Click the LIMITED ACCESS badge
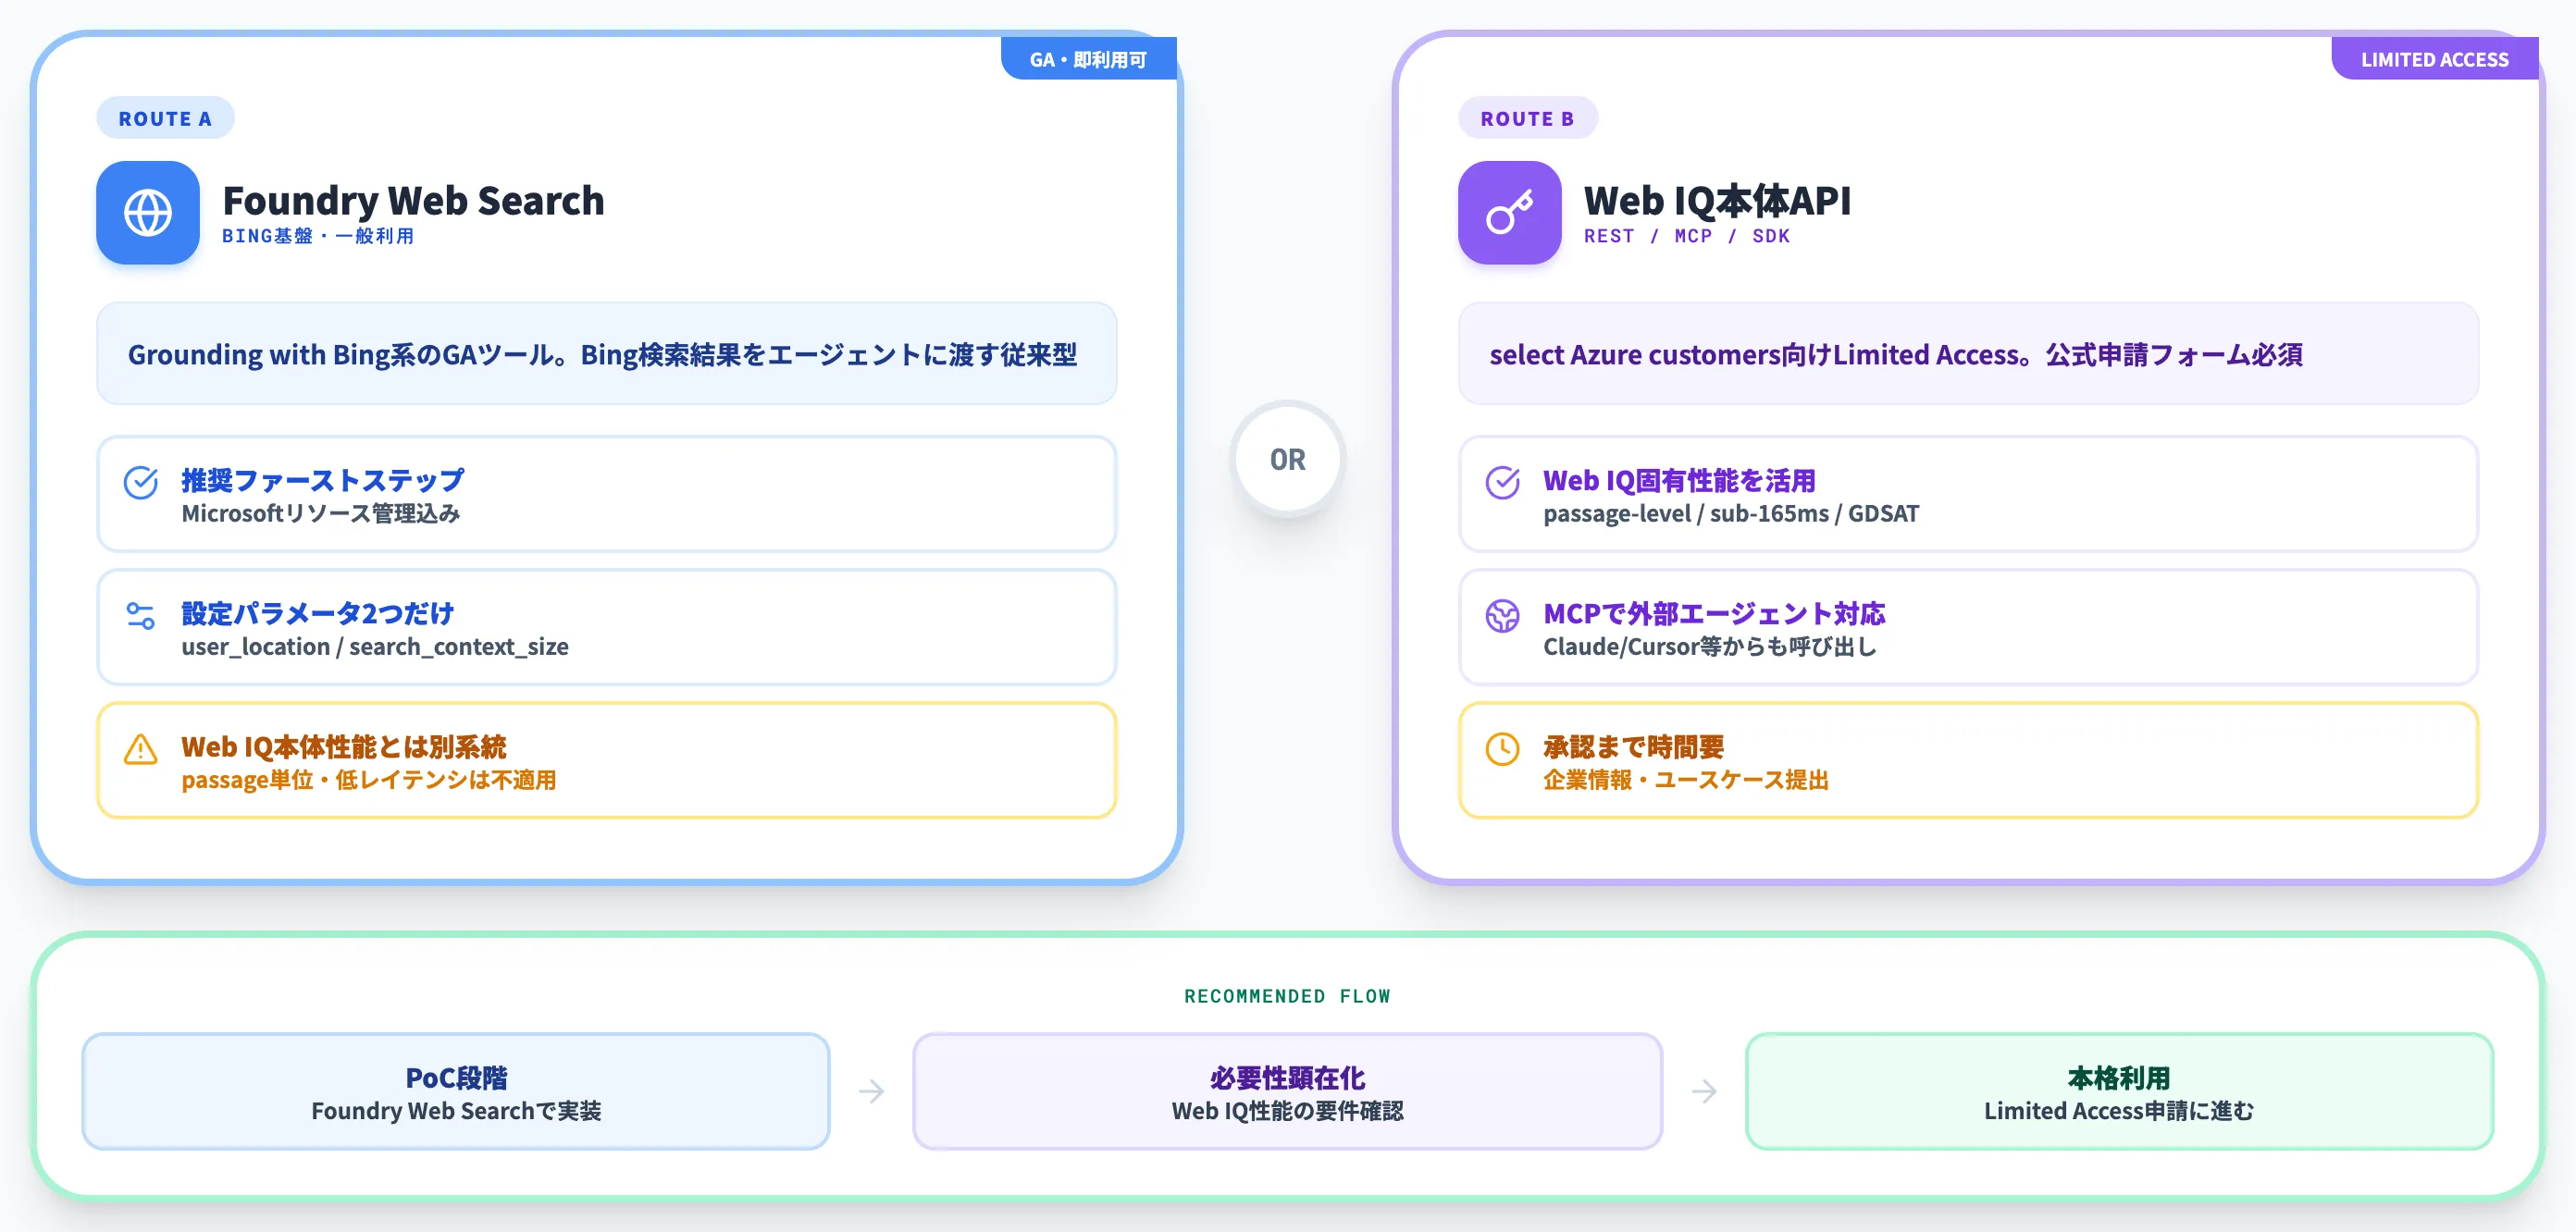The height and width of the screenshot is (1232, 2576). coord(2435,59)
